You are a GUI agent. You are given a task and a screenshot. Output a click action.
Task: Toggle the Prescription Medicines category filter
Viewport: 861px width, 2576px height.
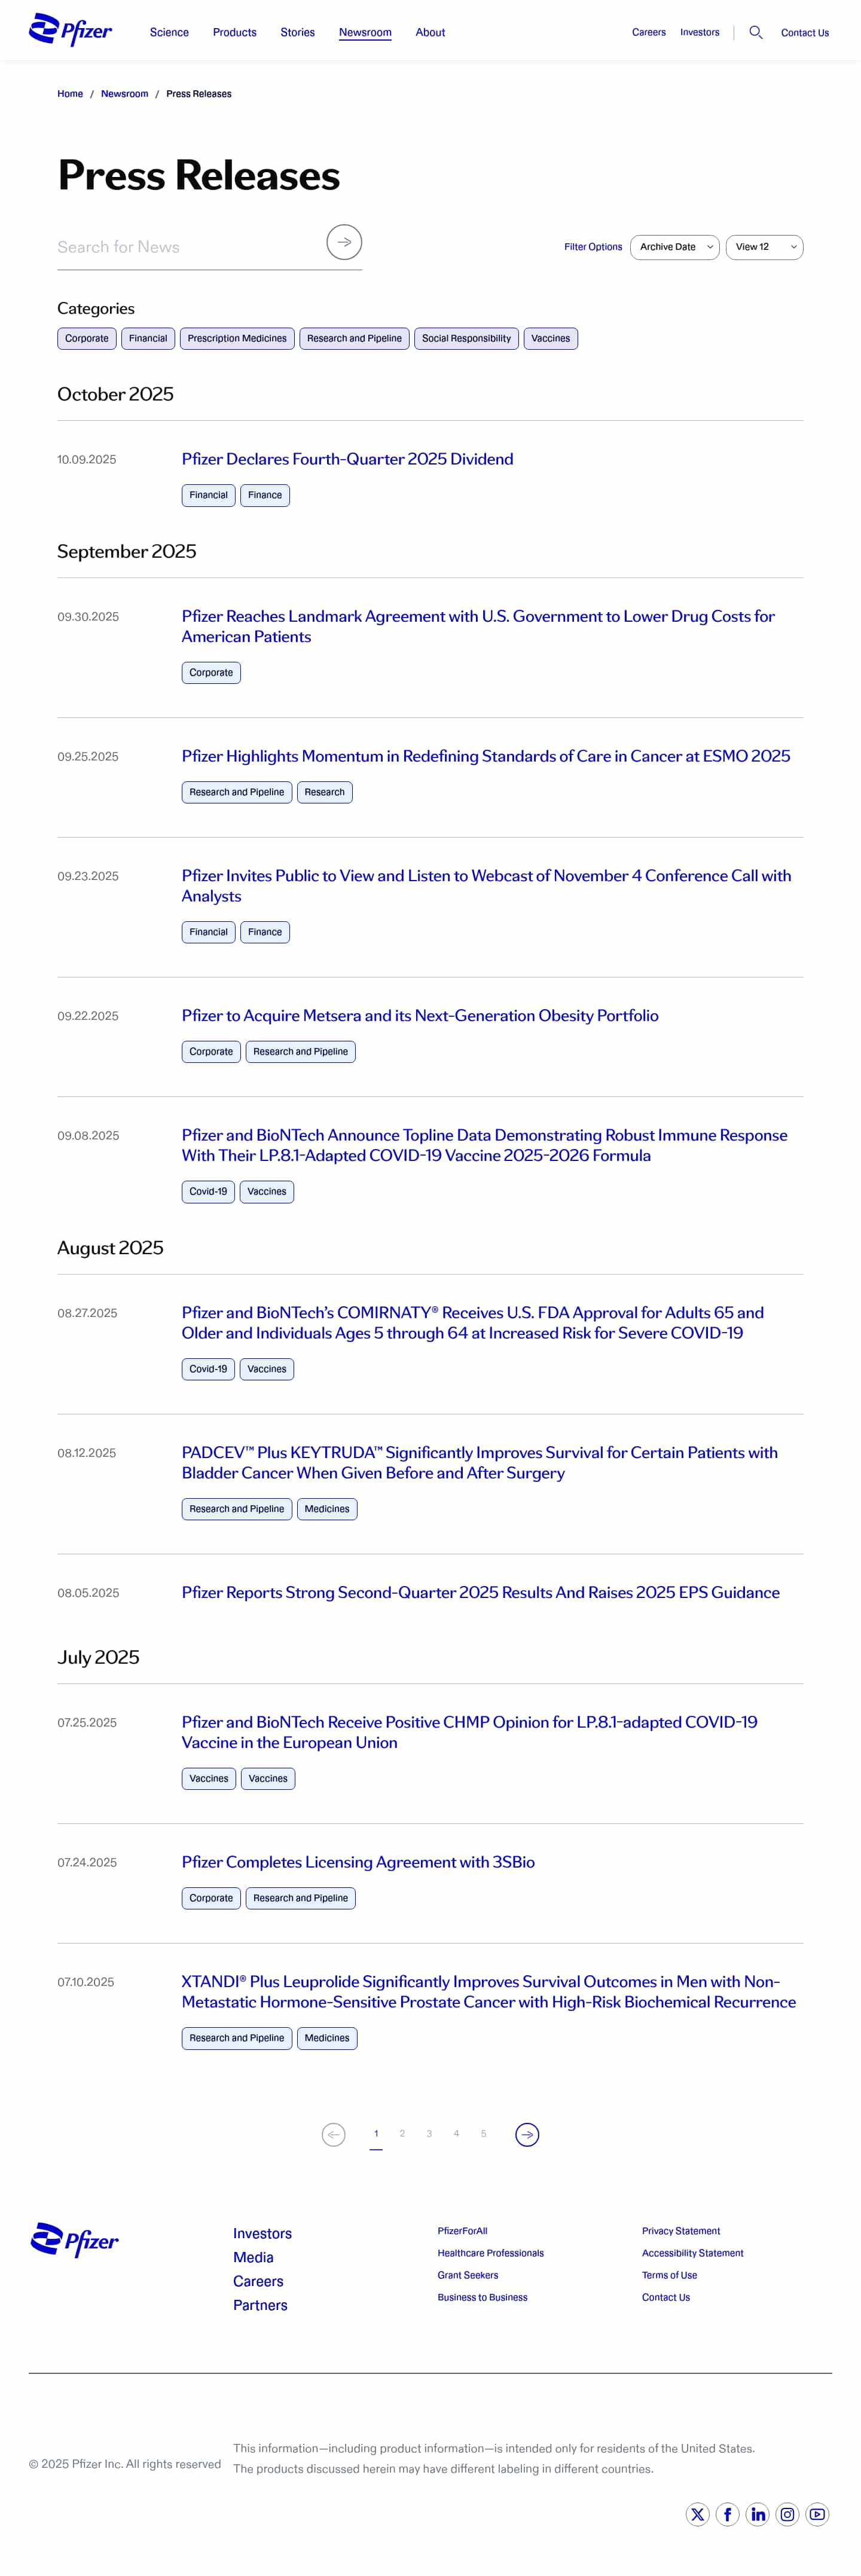[237, 339]
